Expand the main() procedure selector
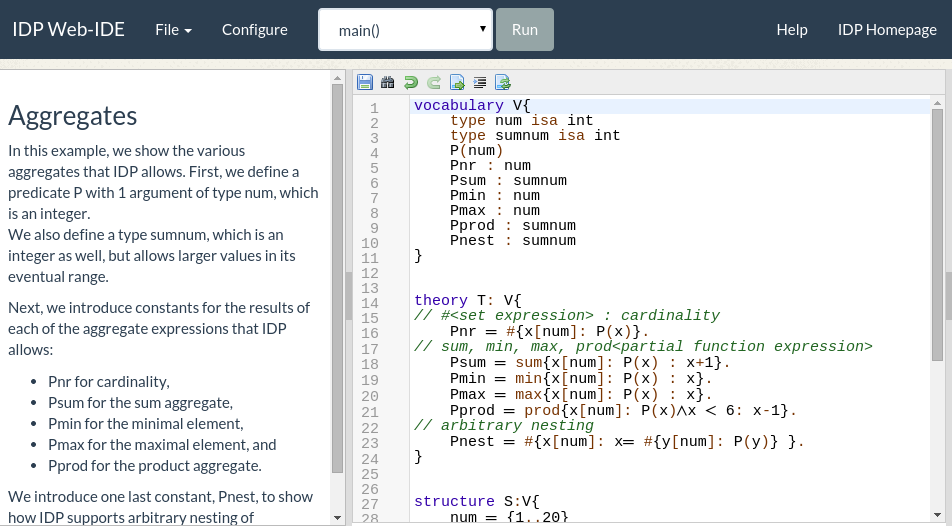The width and height of the screenshot is (952, 526). pos(405,29)
